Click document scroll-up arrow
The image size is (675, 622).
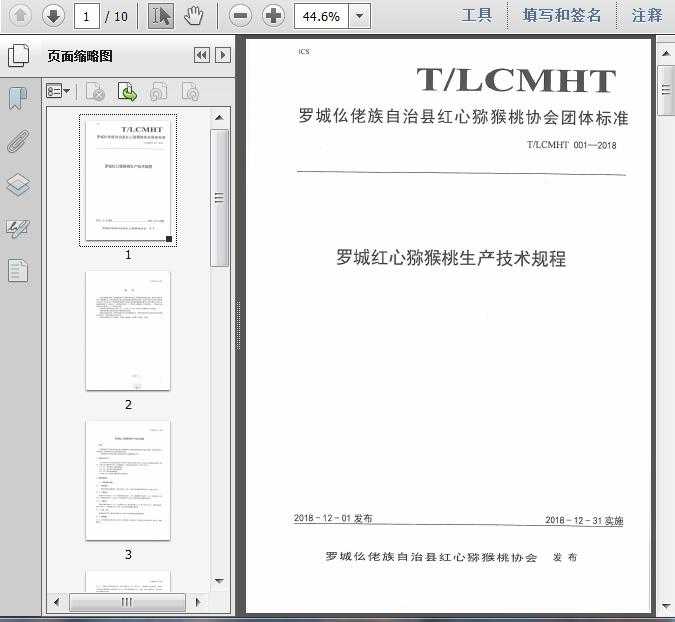click(666, 53)
